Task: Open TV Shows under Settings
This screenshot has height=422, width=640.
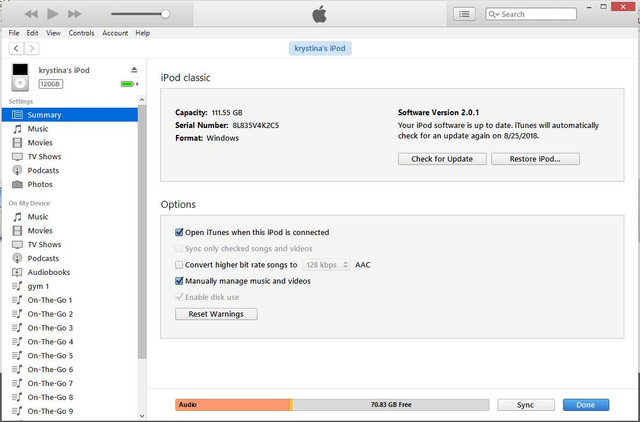Action: tap(70, 157)
